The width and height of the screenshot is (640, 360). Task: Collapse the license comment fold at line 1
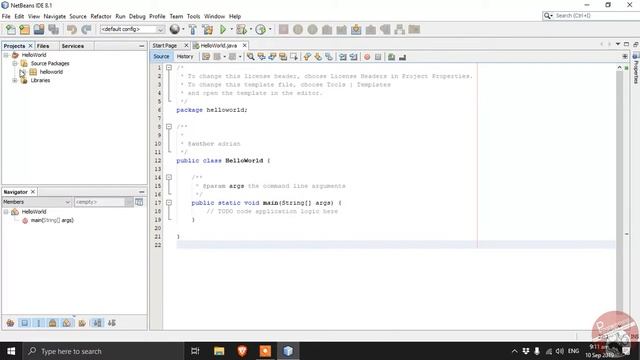(169, 67)
